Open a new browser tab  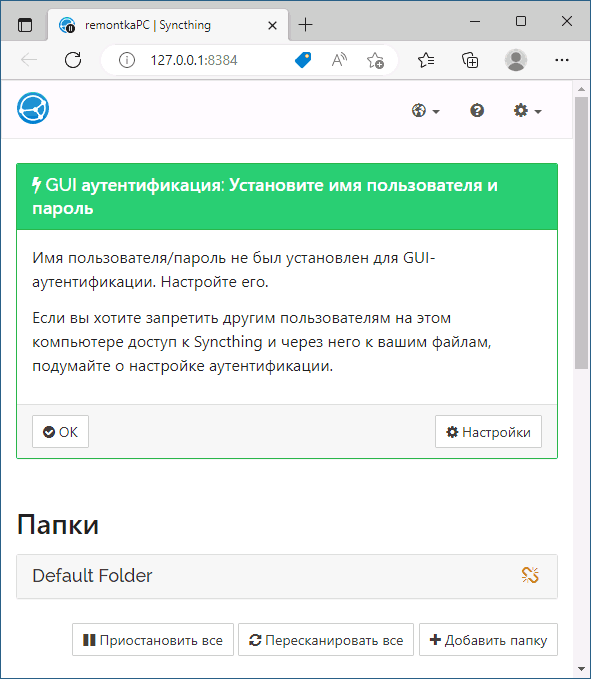(305, 25)
